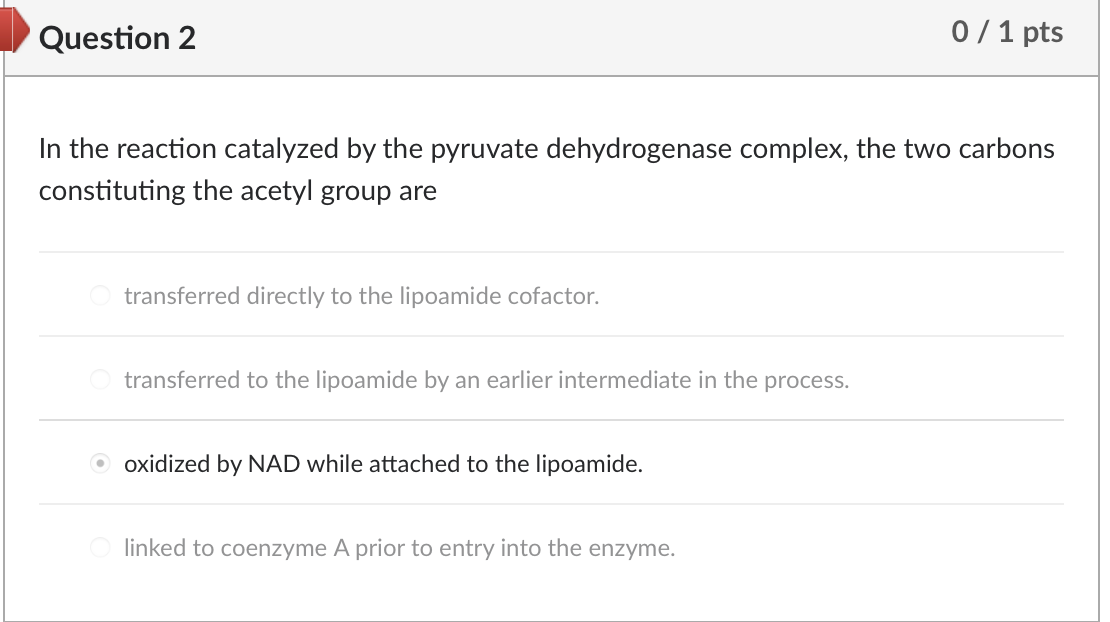Pick the 'linked to coenzyme A' radio button
The height and width of the screenshot is (622, 1110).
[x=100, y=548]
